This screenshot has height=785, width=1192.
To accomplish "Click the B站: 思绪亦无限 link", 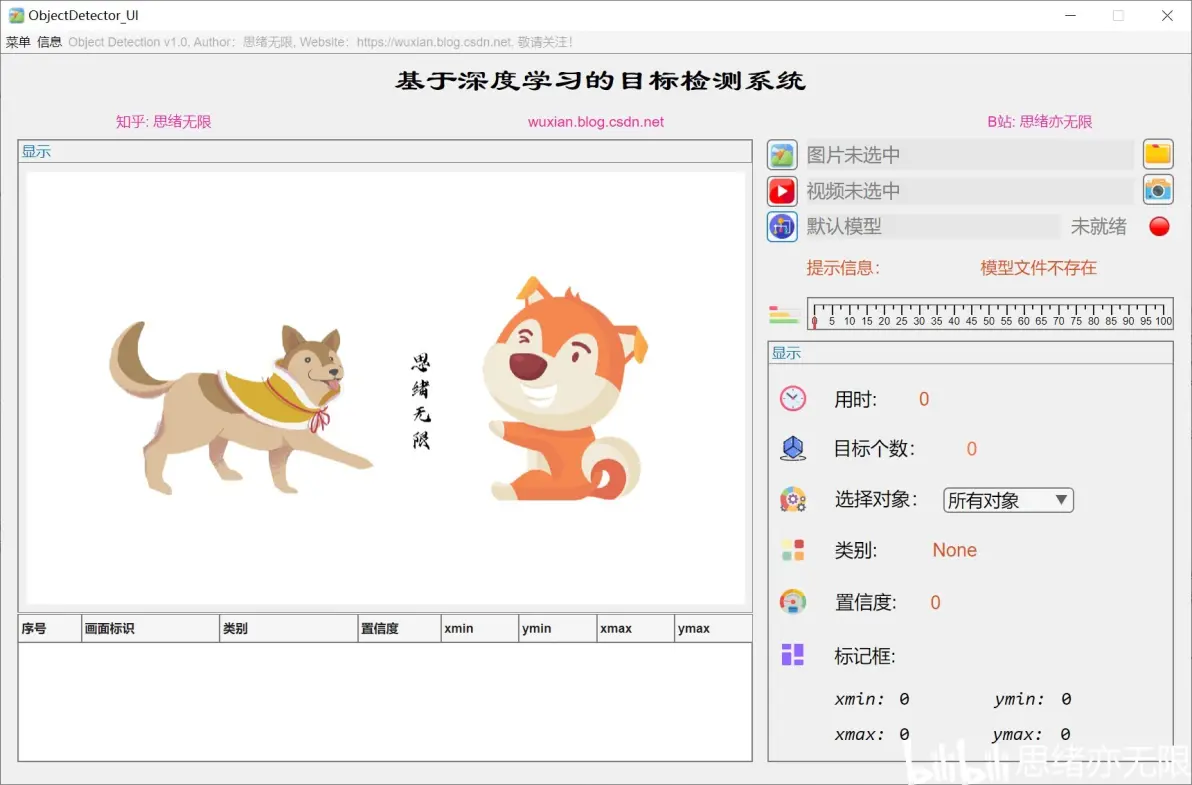I will coord(1039,122).
